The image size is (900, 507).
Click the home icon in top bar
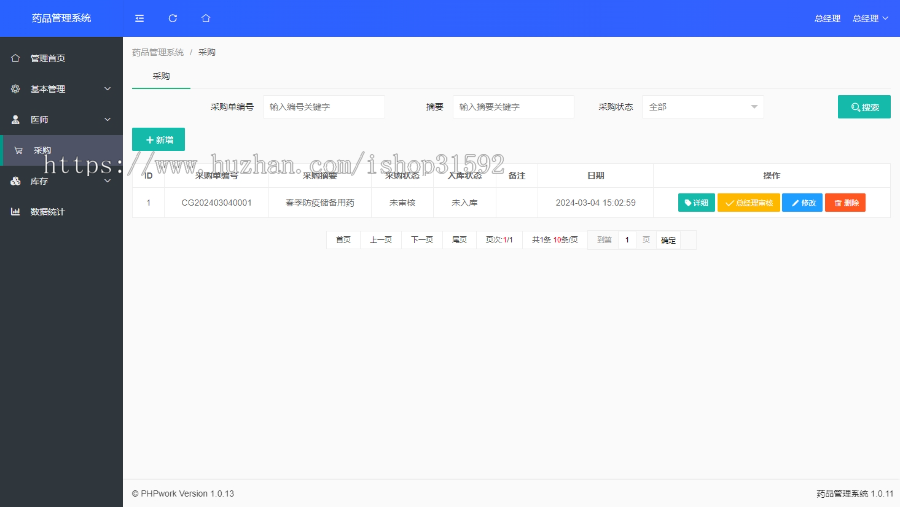205,18
